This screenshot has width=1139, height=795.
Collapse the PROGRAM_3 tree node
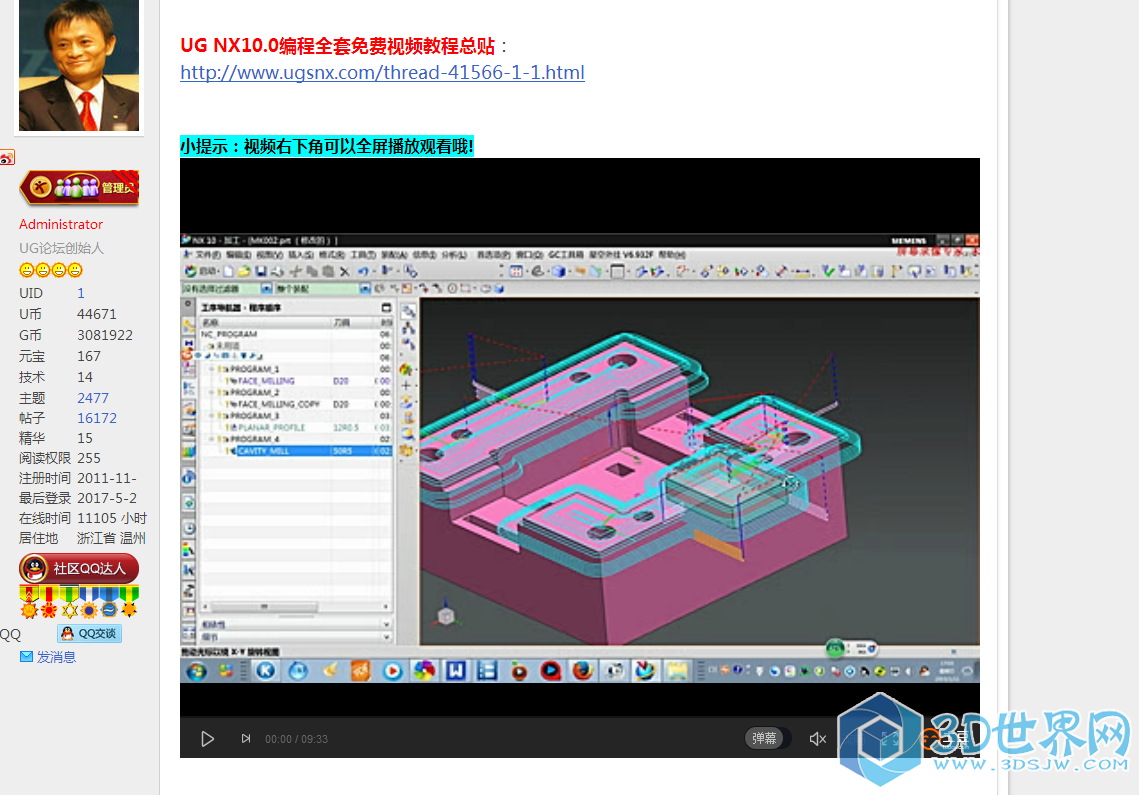tap(212, 416)
